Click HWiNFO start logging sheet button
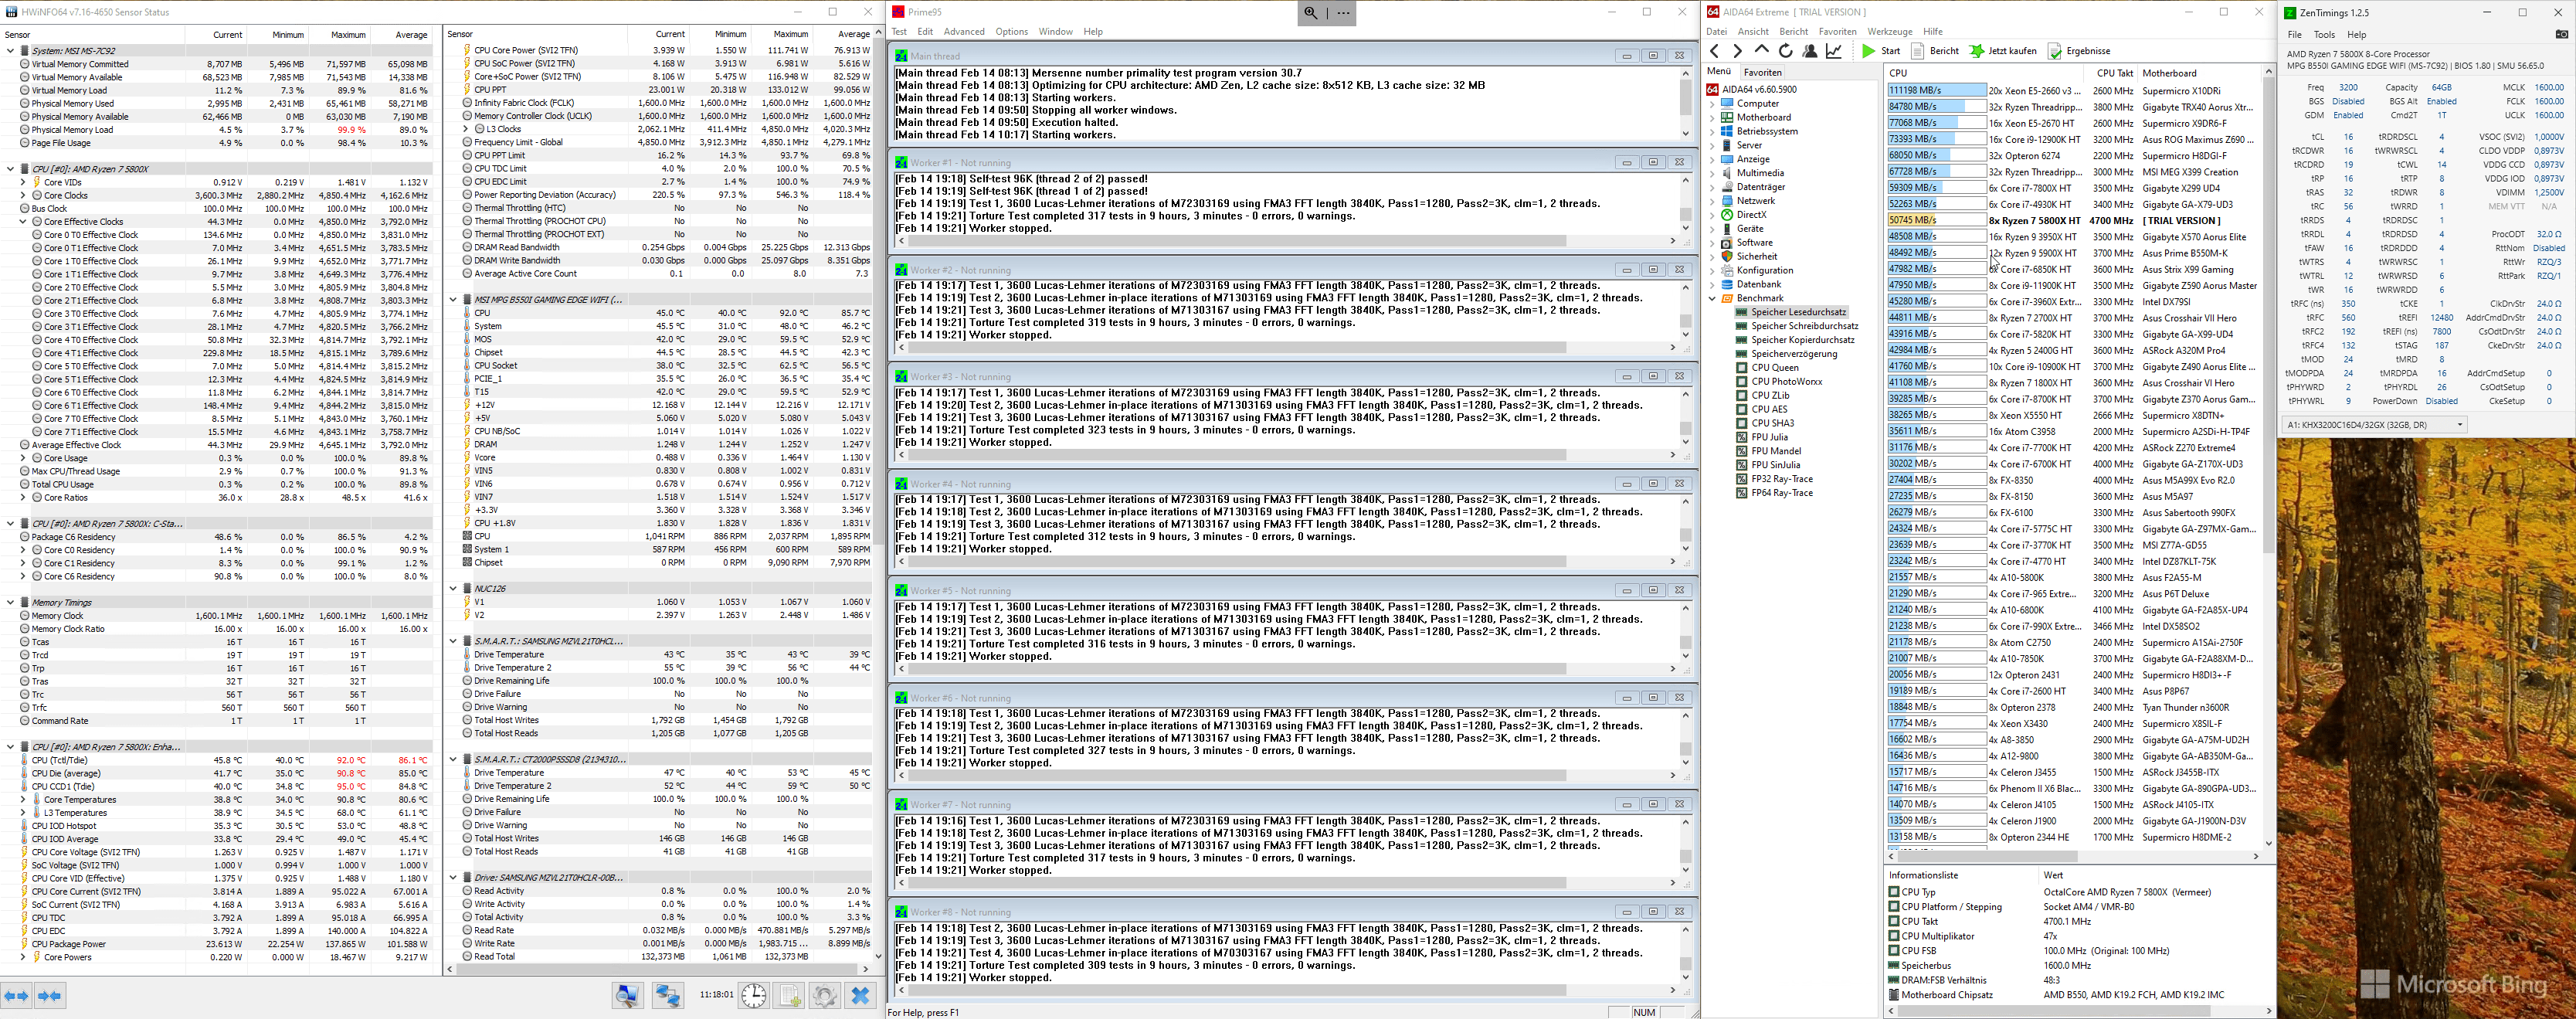The image size is (2576, 1019). 790,995
